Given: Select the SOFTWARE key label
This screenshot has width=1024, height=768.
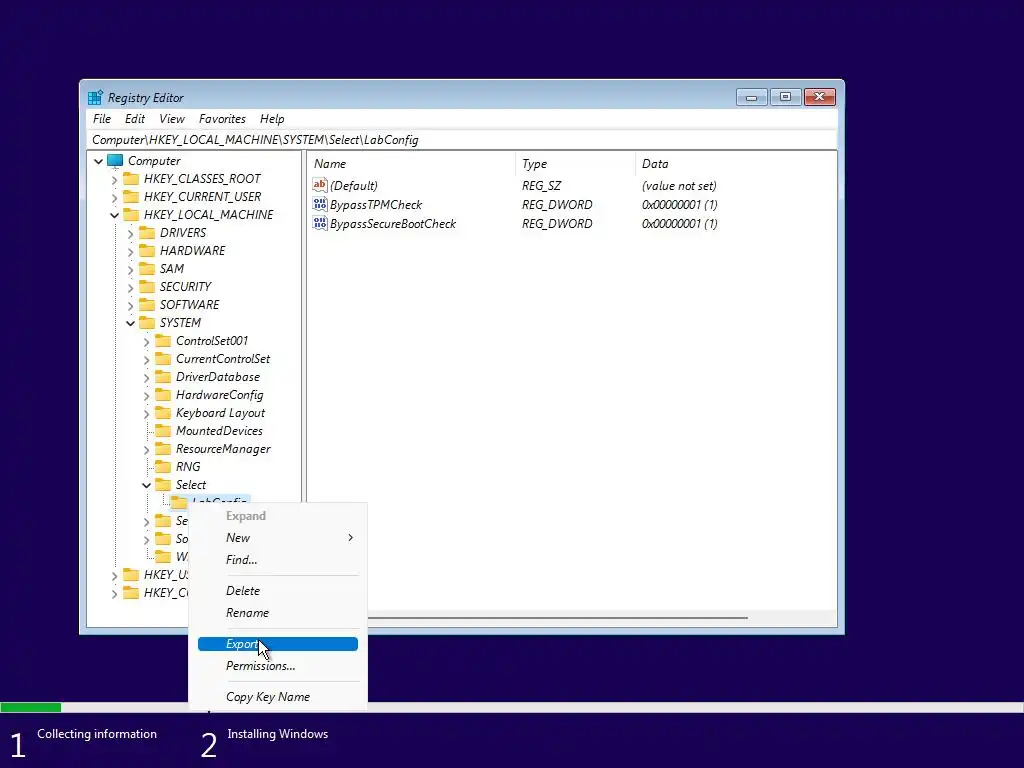Looking at the screenshot, I should (189, 304).
